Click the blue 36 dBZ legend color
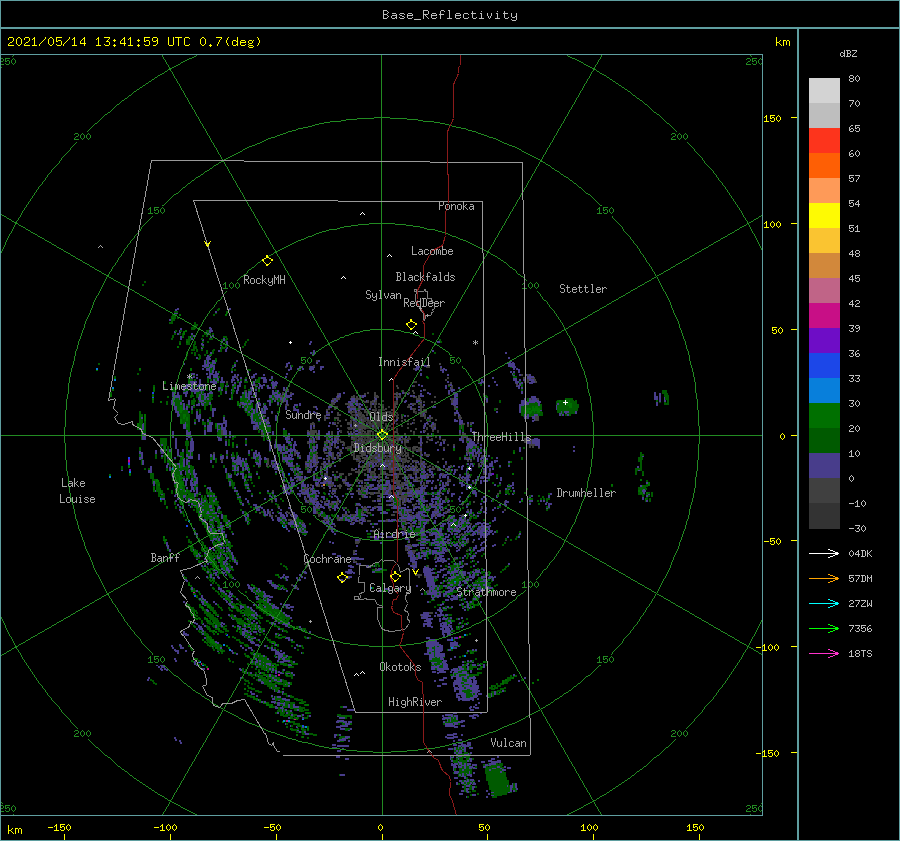 point(824,366)
